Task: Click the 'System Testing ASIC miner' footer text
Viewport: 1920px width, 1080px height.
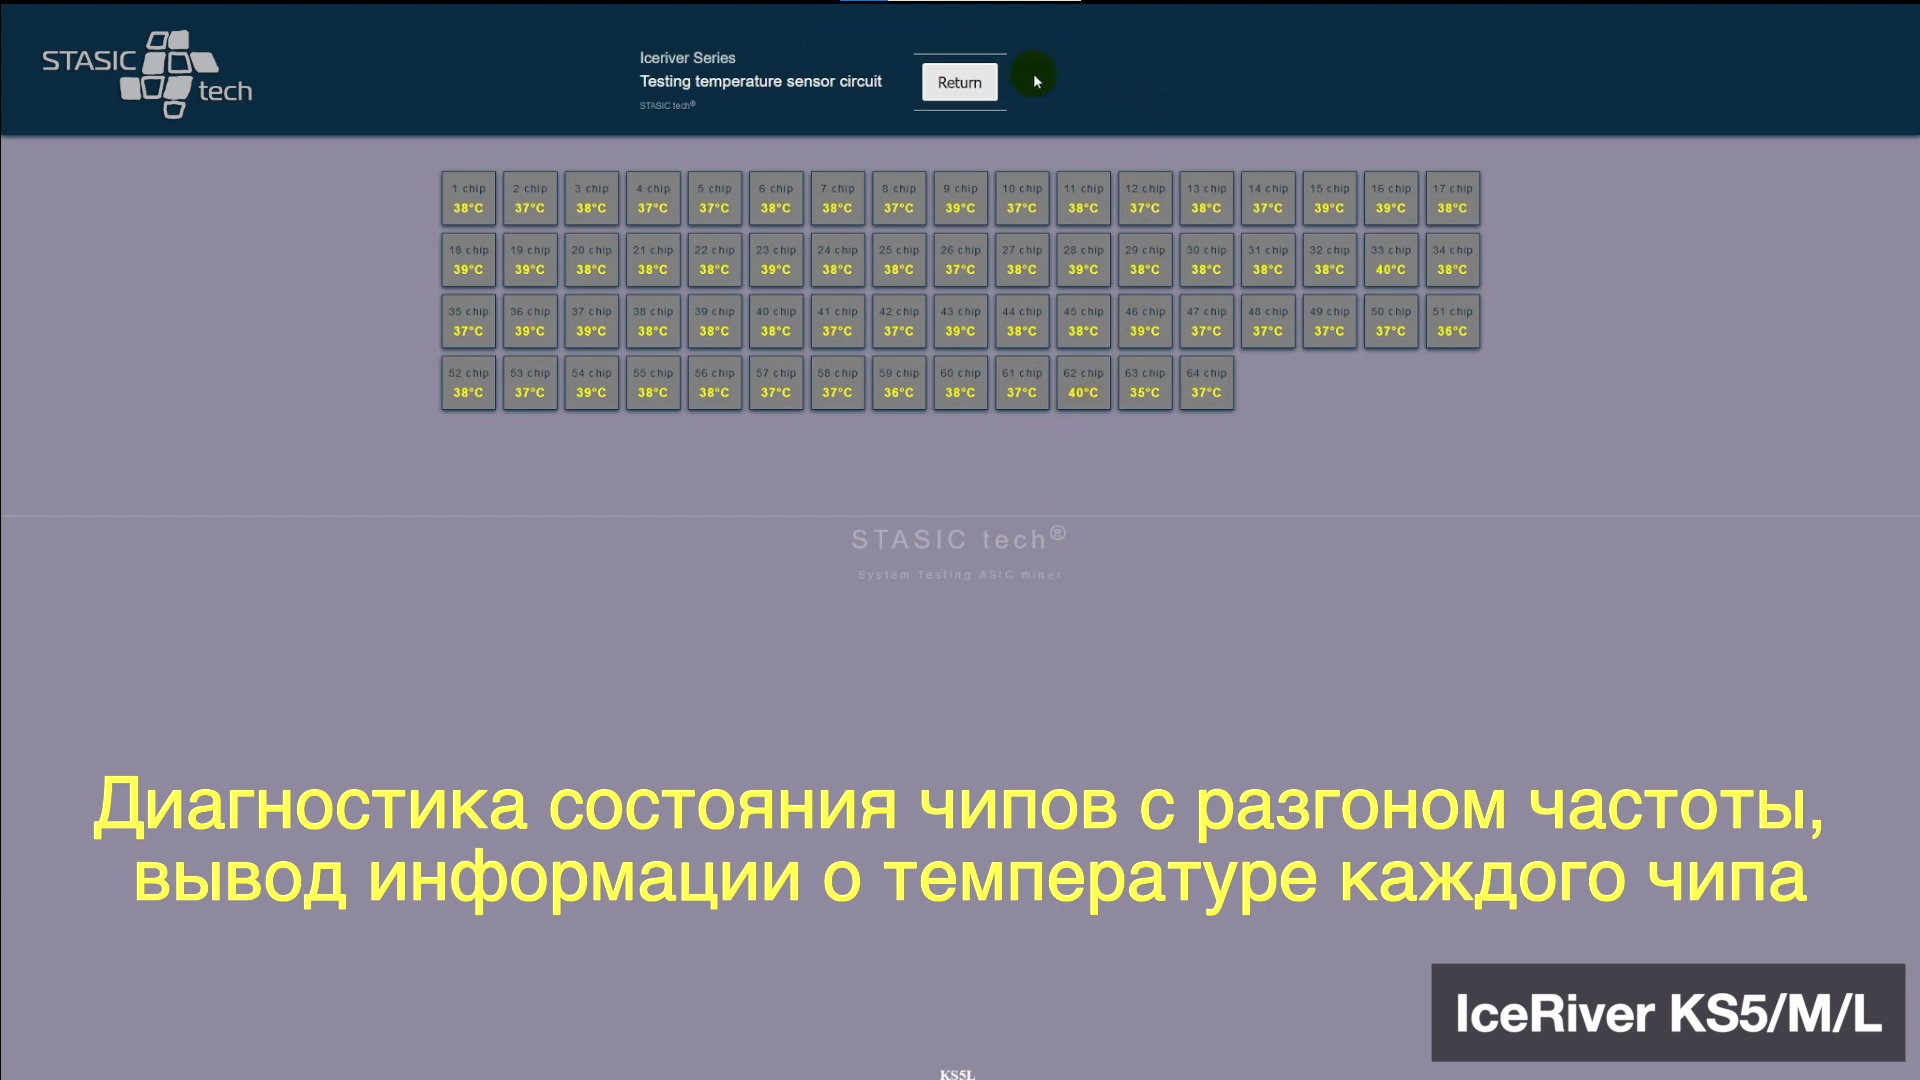Action: (x=960, y=575)
